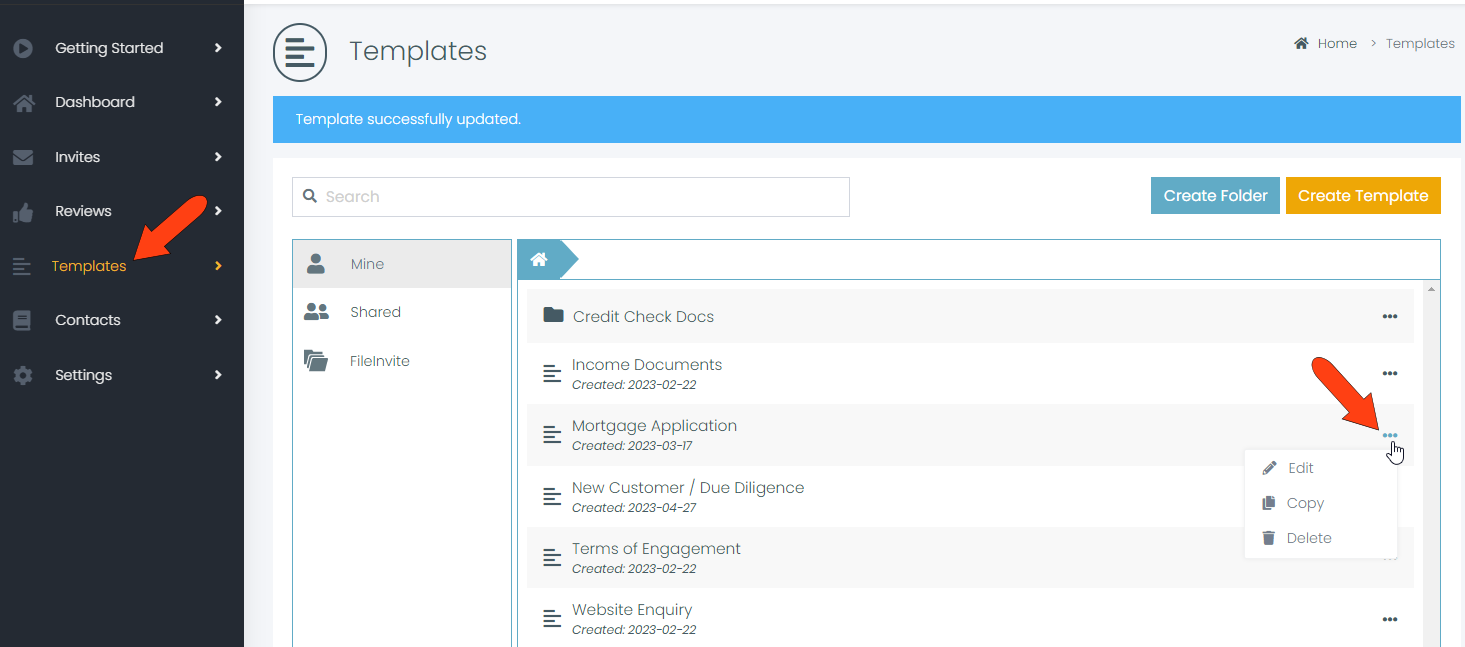Click the Contacts book icon
This screenshot has height=647, width=1465.
[x=23, y=320]
